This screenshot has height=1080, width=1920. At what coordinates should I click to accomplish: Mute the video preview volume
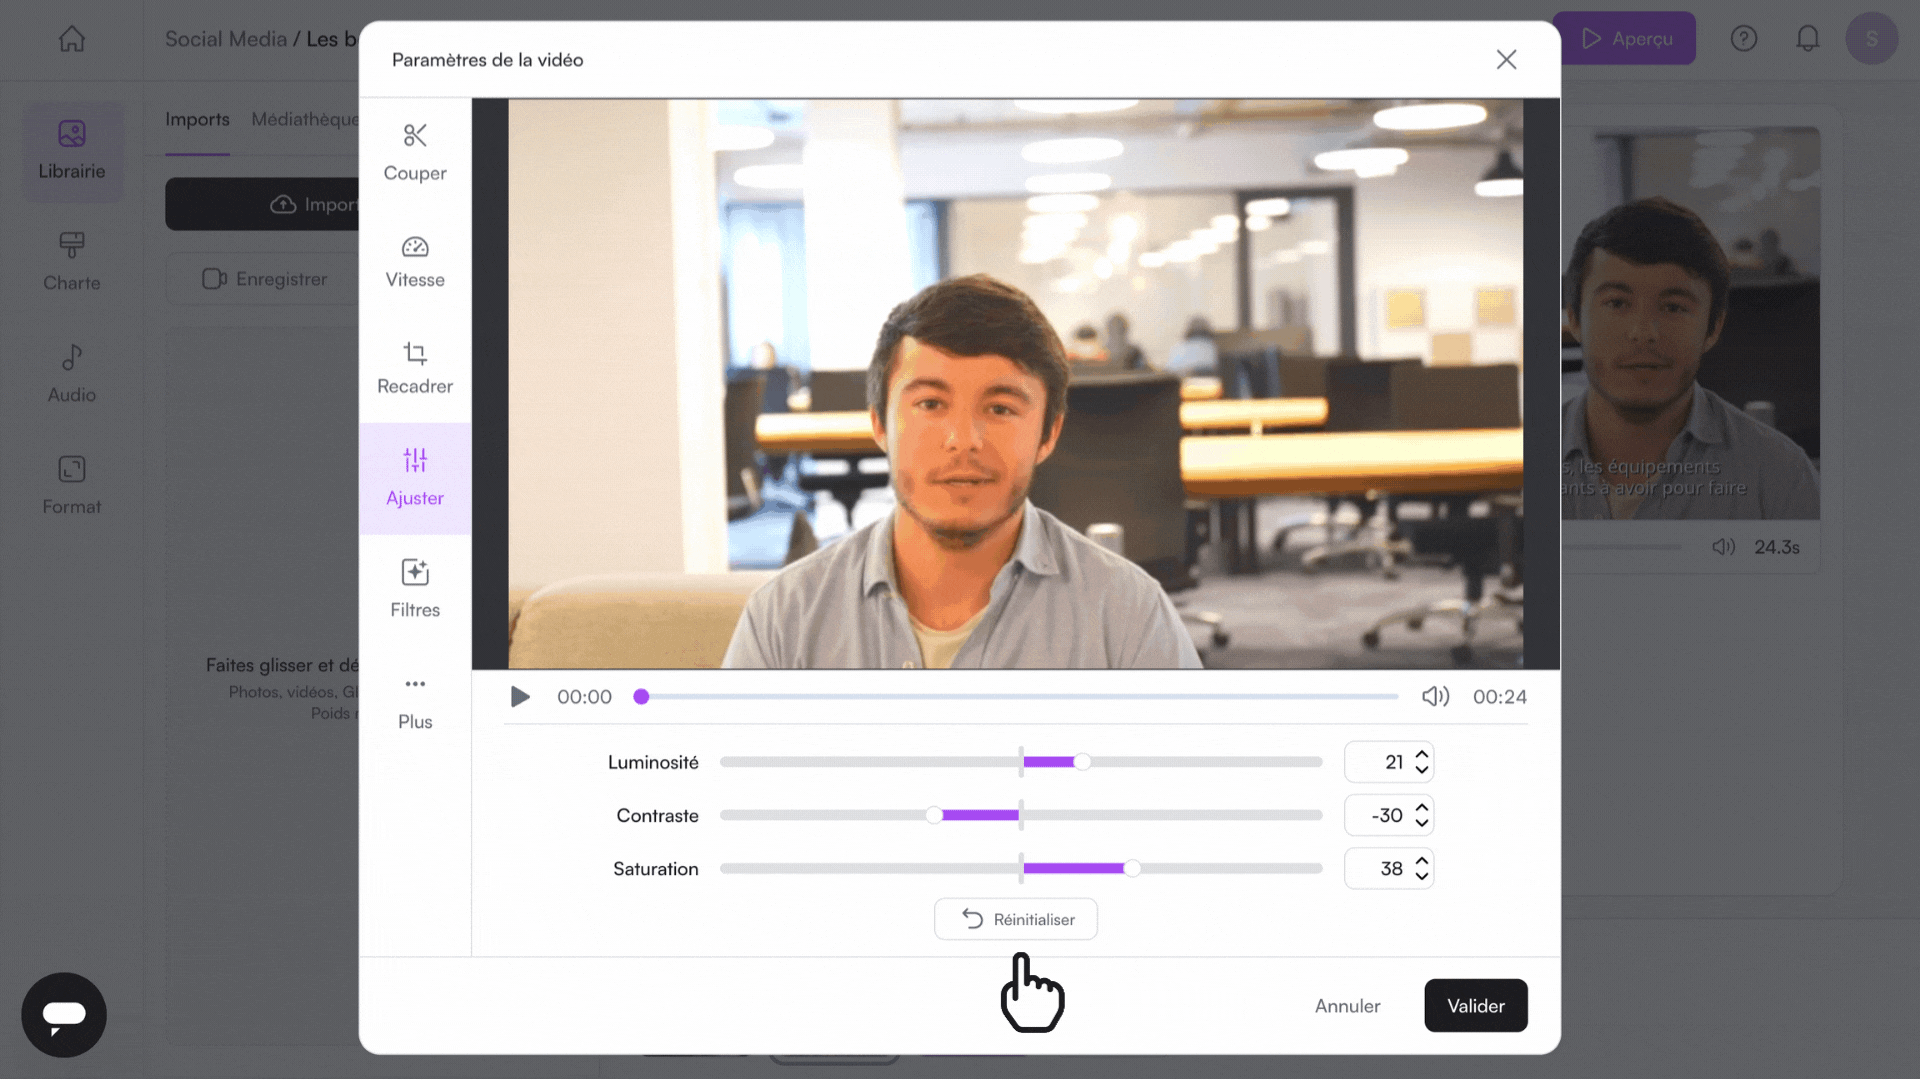[x=1435, y=697]
